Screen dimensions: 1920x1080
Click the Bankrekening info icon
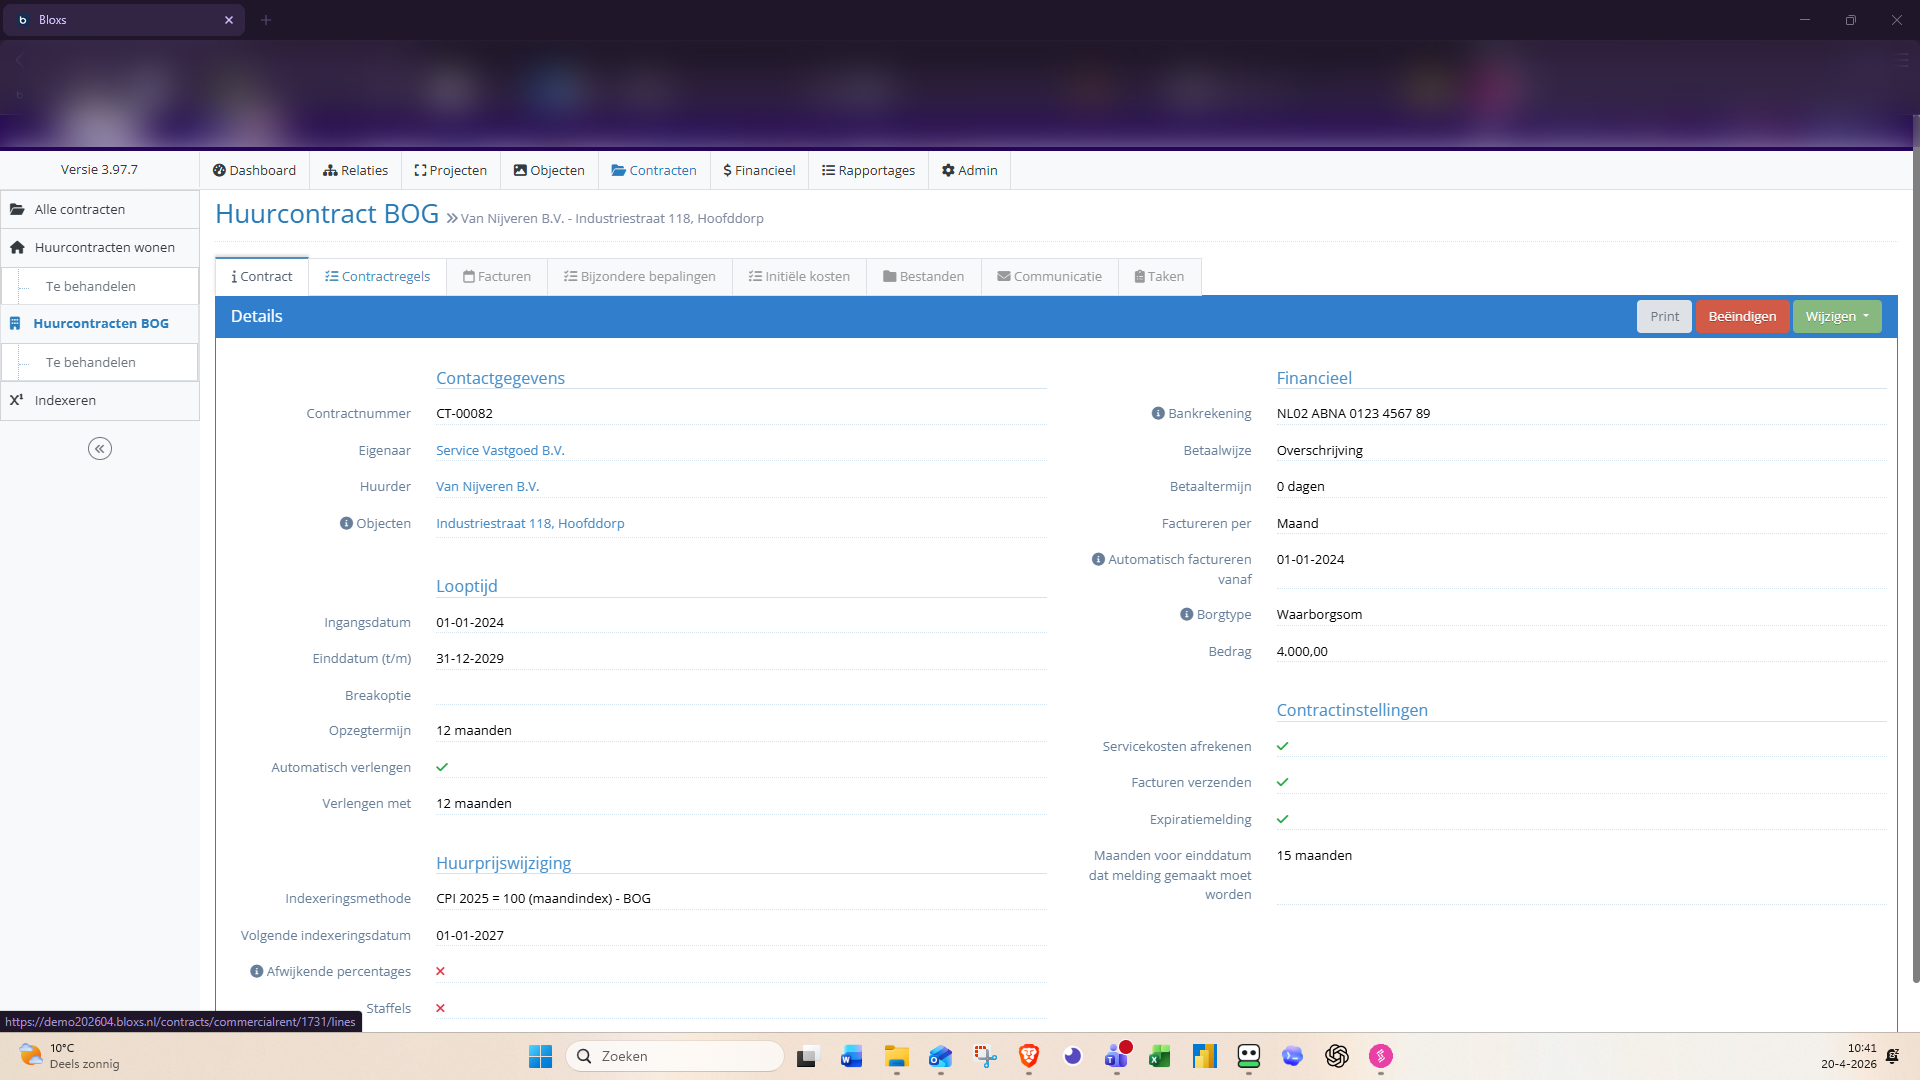[1158, 413]
